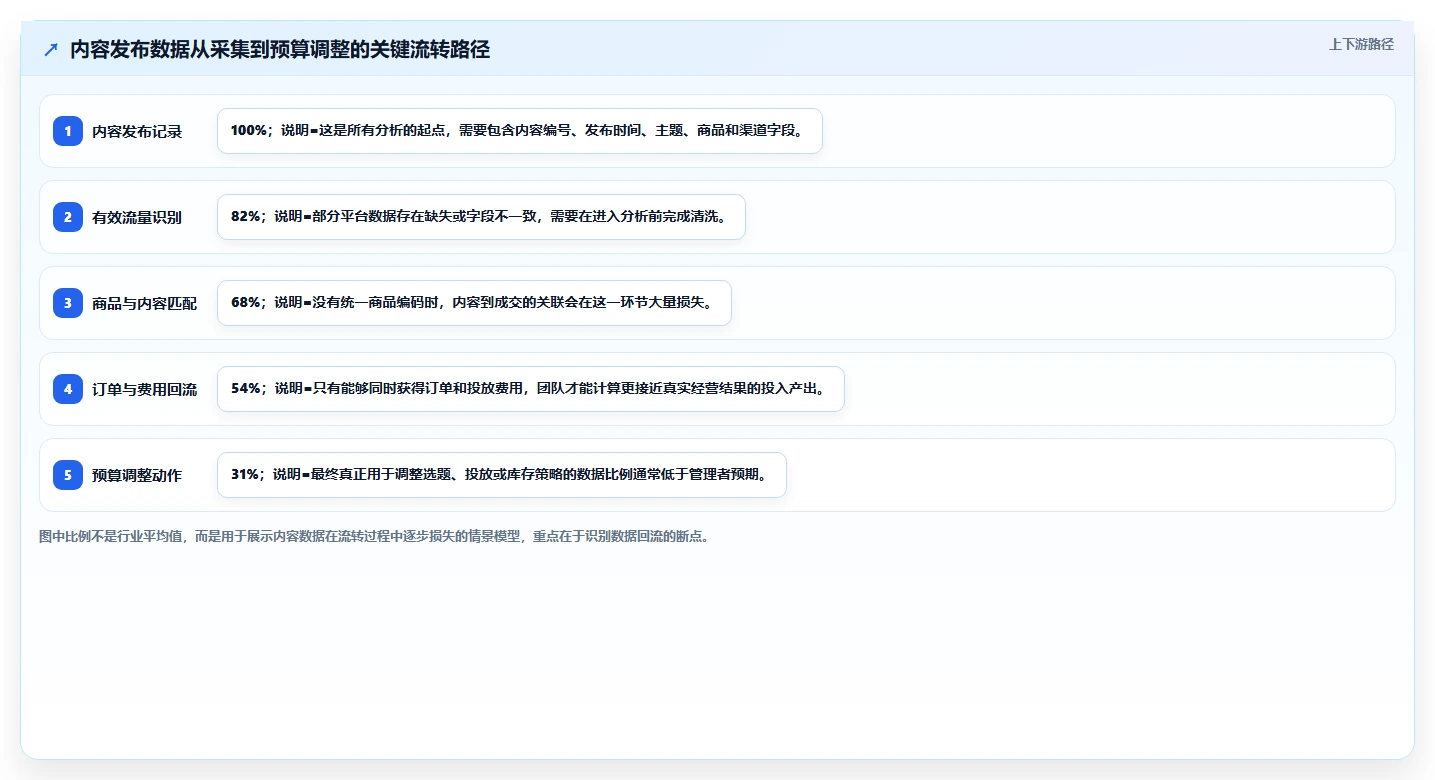This screenshot has width=1435, height=780.
Task: Click the arrow icon beside the title
Action: (x=50, y=50)
